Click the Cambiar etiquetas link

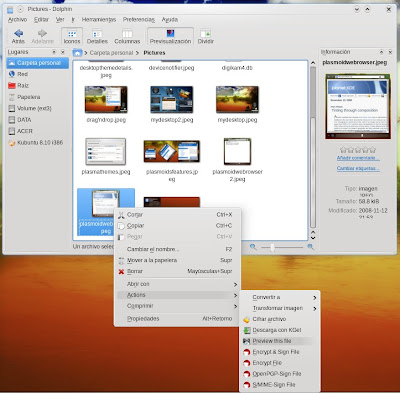tap(358, 168)
